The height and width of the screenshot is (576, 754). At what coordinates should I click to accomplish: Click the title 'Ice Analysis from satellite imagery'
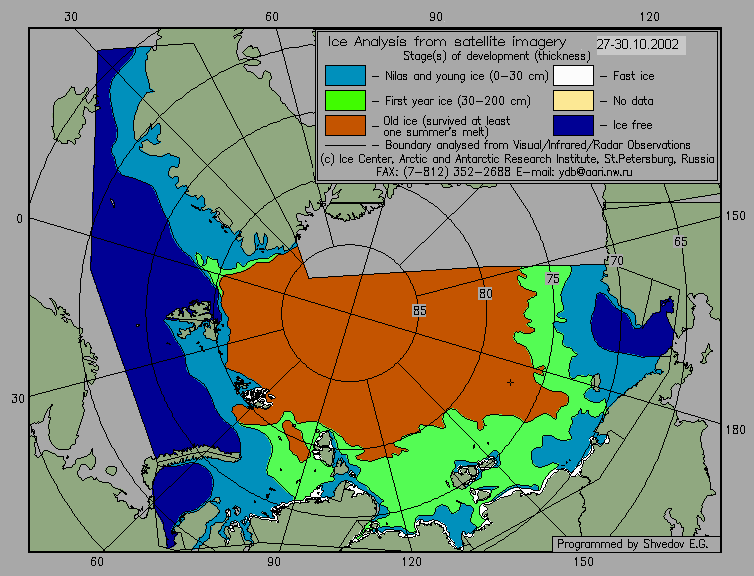447,42
